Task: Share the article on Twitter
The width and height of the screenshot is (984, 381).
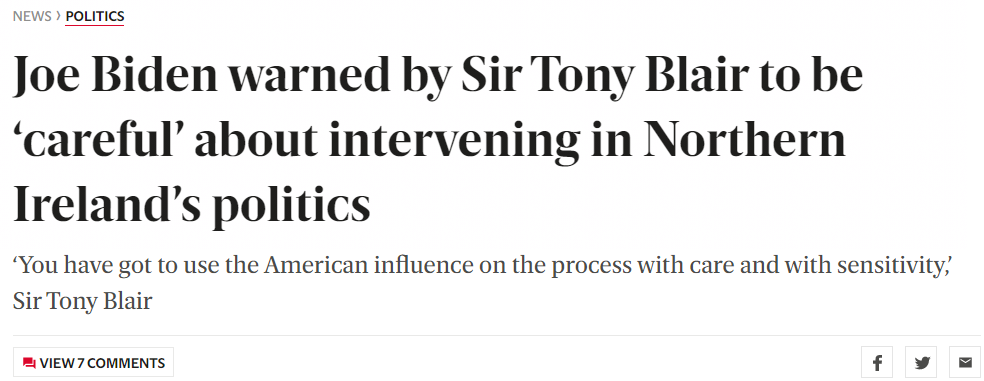Action: (x=921, y=362)
